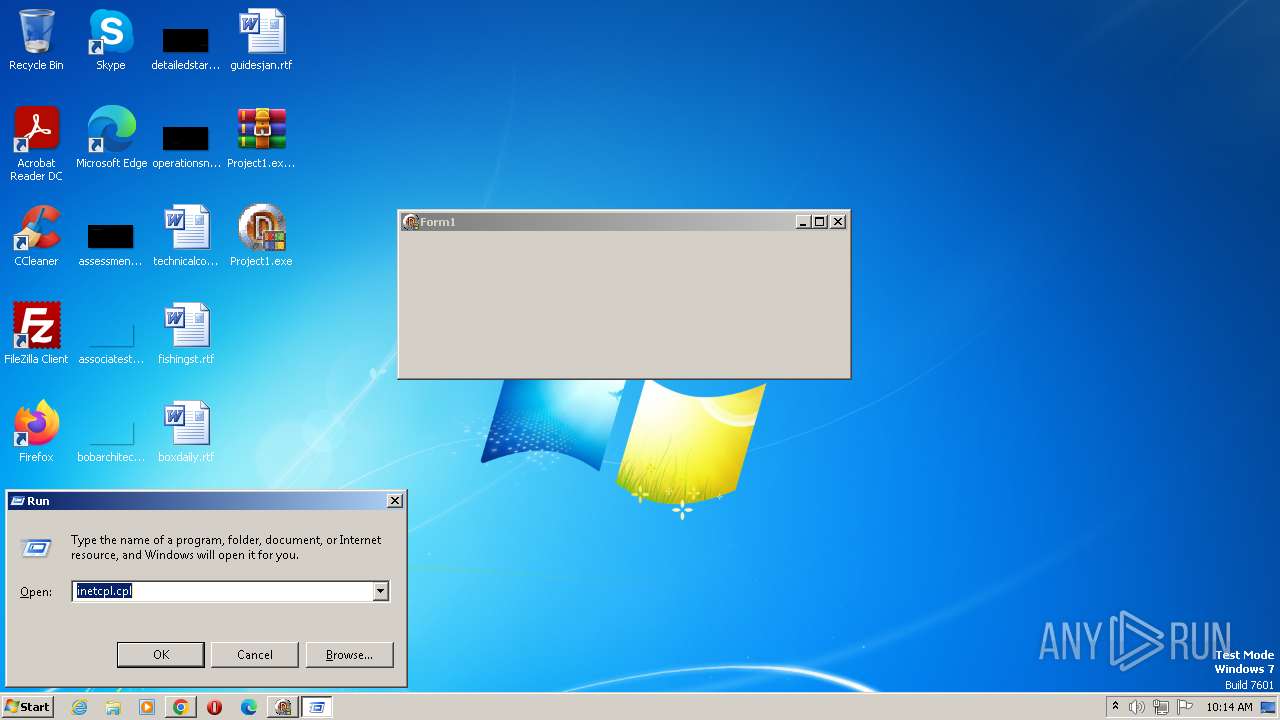The width and height of the screenshot is (1280, 720).
Task: Select the Firefox desktop shortcut
Action: (x=36, y=432)
